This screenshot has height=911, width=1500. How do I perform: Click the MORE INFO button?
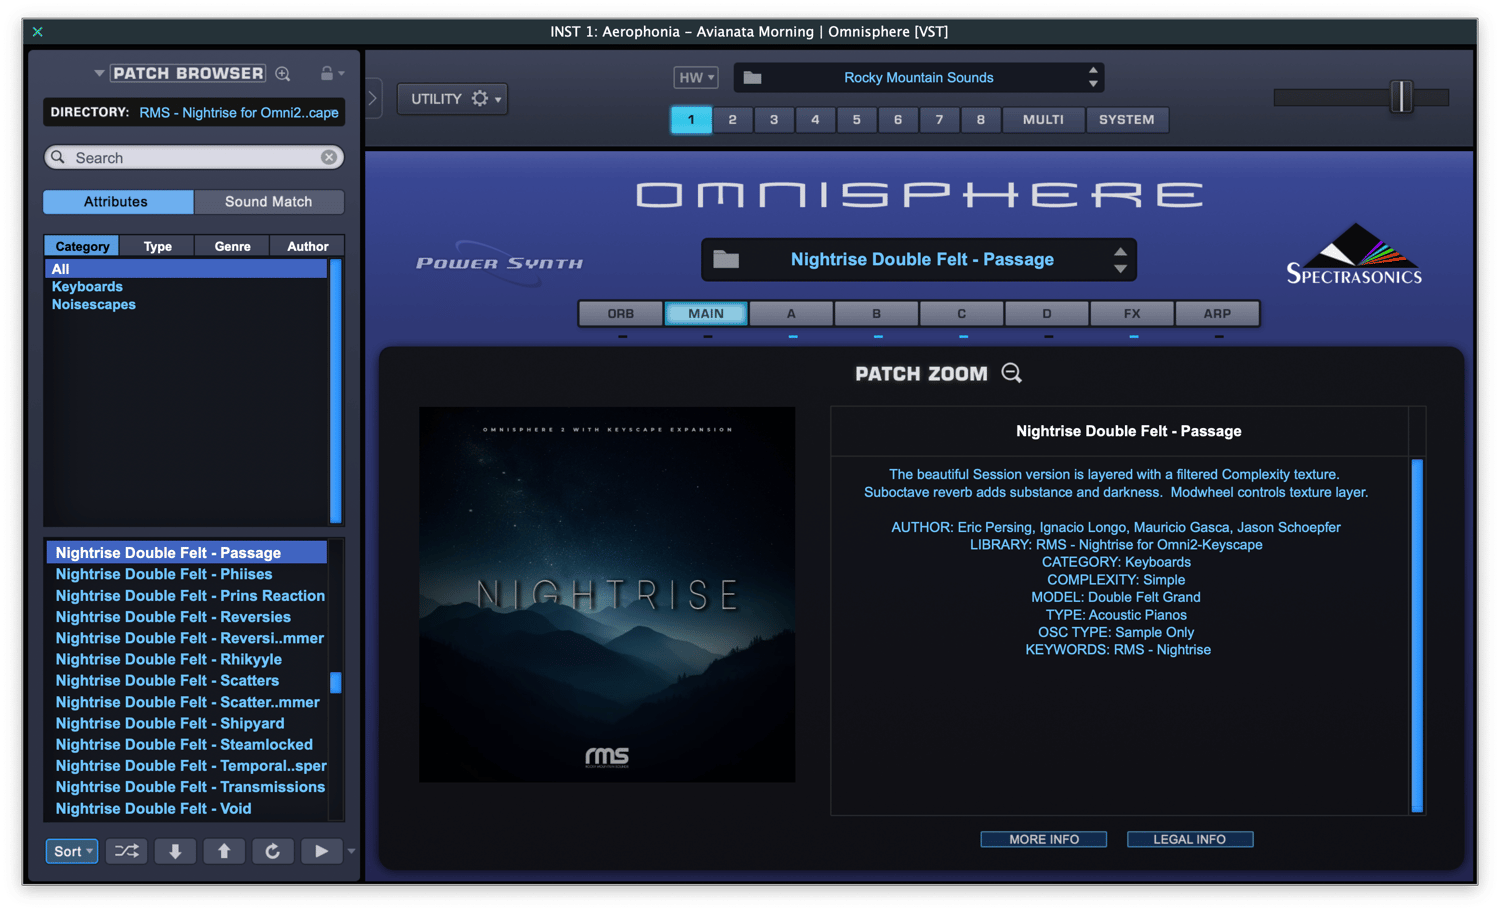pyautogui.click(x=1043, y=839)
